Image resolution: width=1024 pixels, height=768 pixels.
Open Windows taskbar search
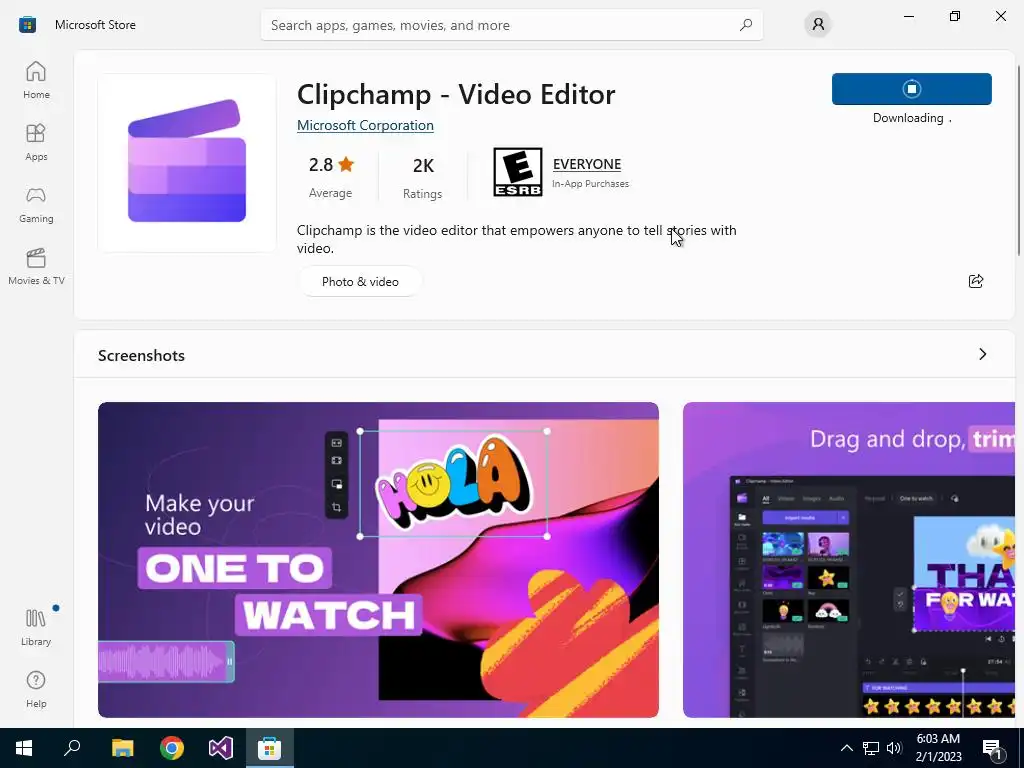72,748
